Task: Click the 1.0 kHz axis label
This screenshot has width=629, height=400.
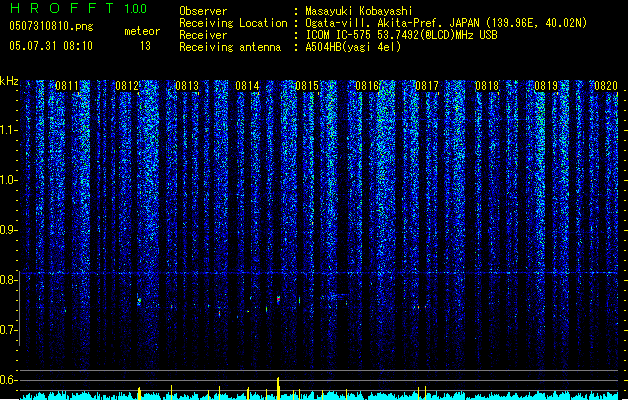Action: click(8, 180)
